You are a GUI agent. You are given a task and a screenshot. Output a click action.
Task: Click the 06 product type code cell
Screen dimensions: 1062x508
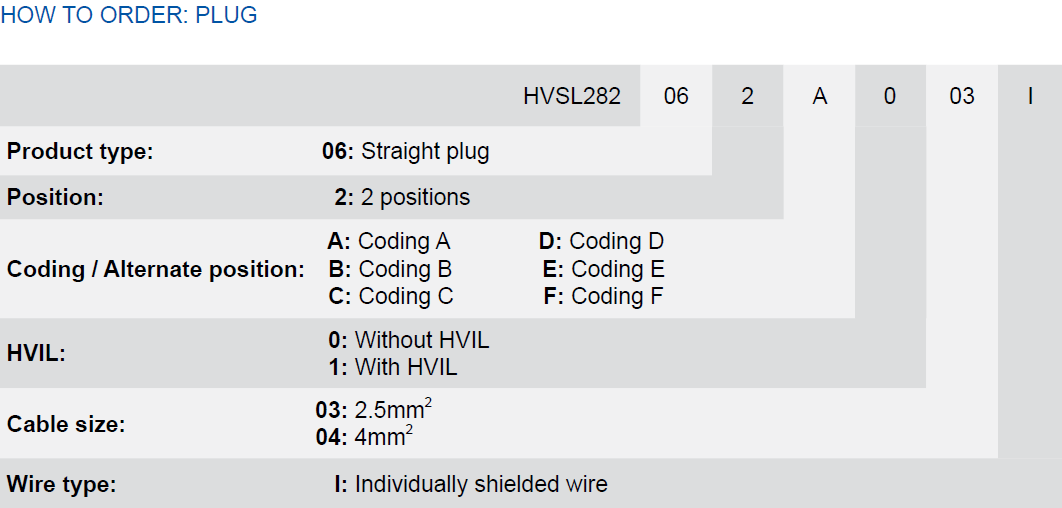pos(676,96)
